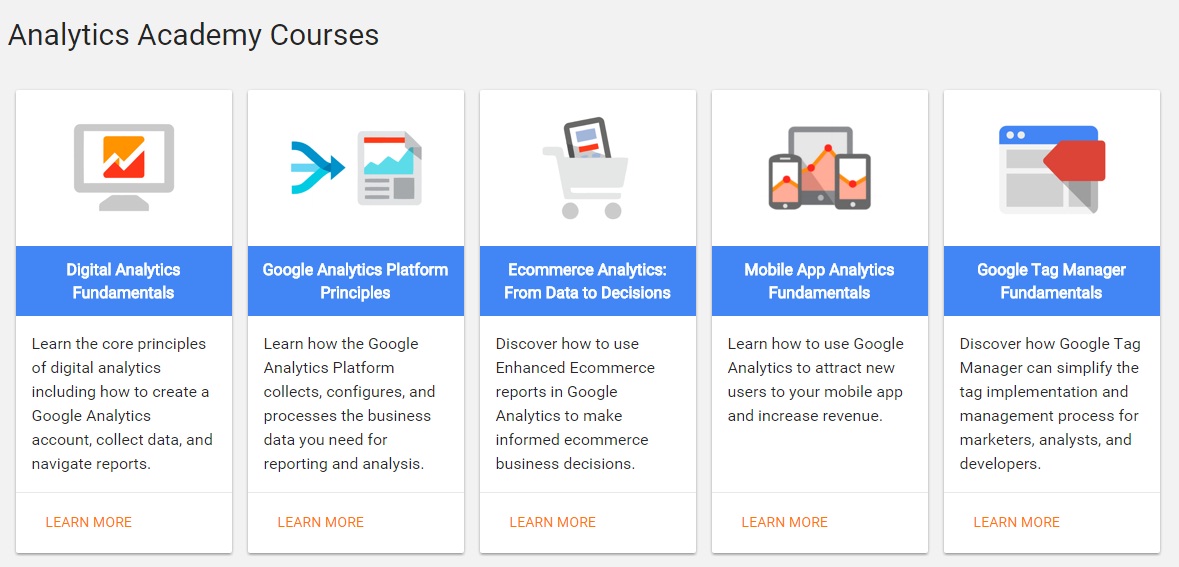Screen dimensions: 1179x567
Task: Click the mobile devices graph icon
Action: pyautogui.click(x=820, y=168)
